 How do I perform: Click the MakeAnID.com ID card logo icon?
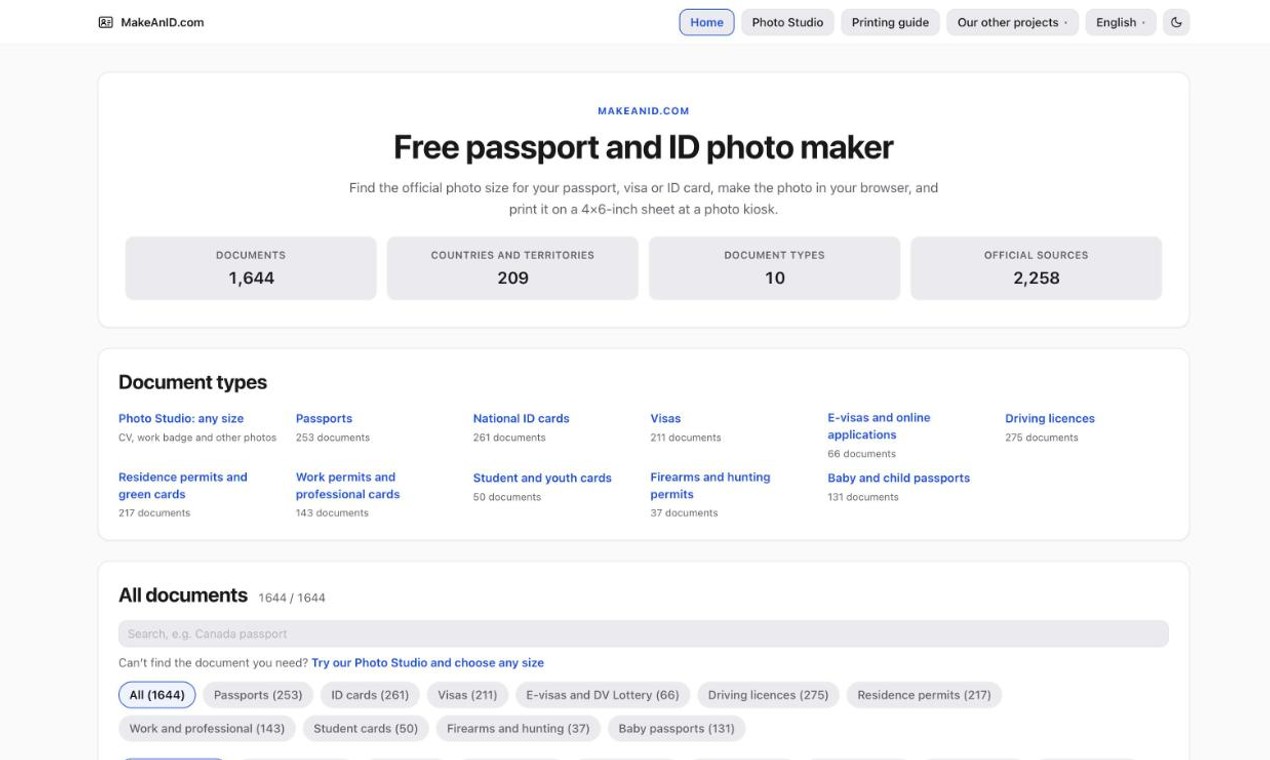(105, 22)
